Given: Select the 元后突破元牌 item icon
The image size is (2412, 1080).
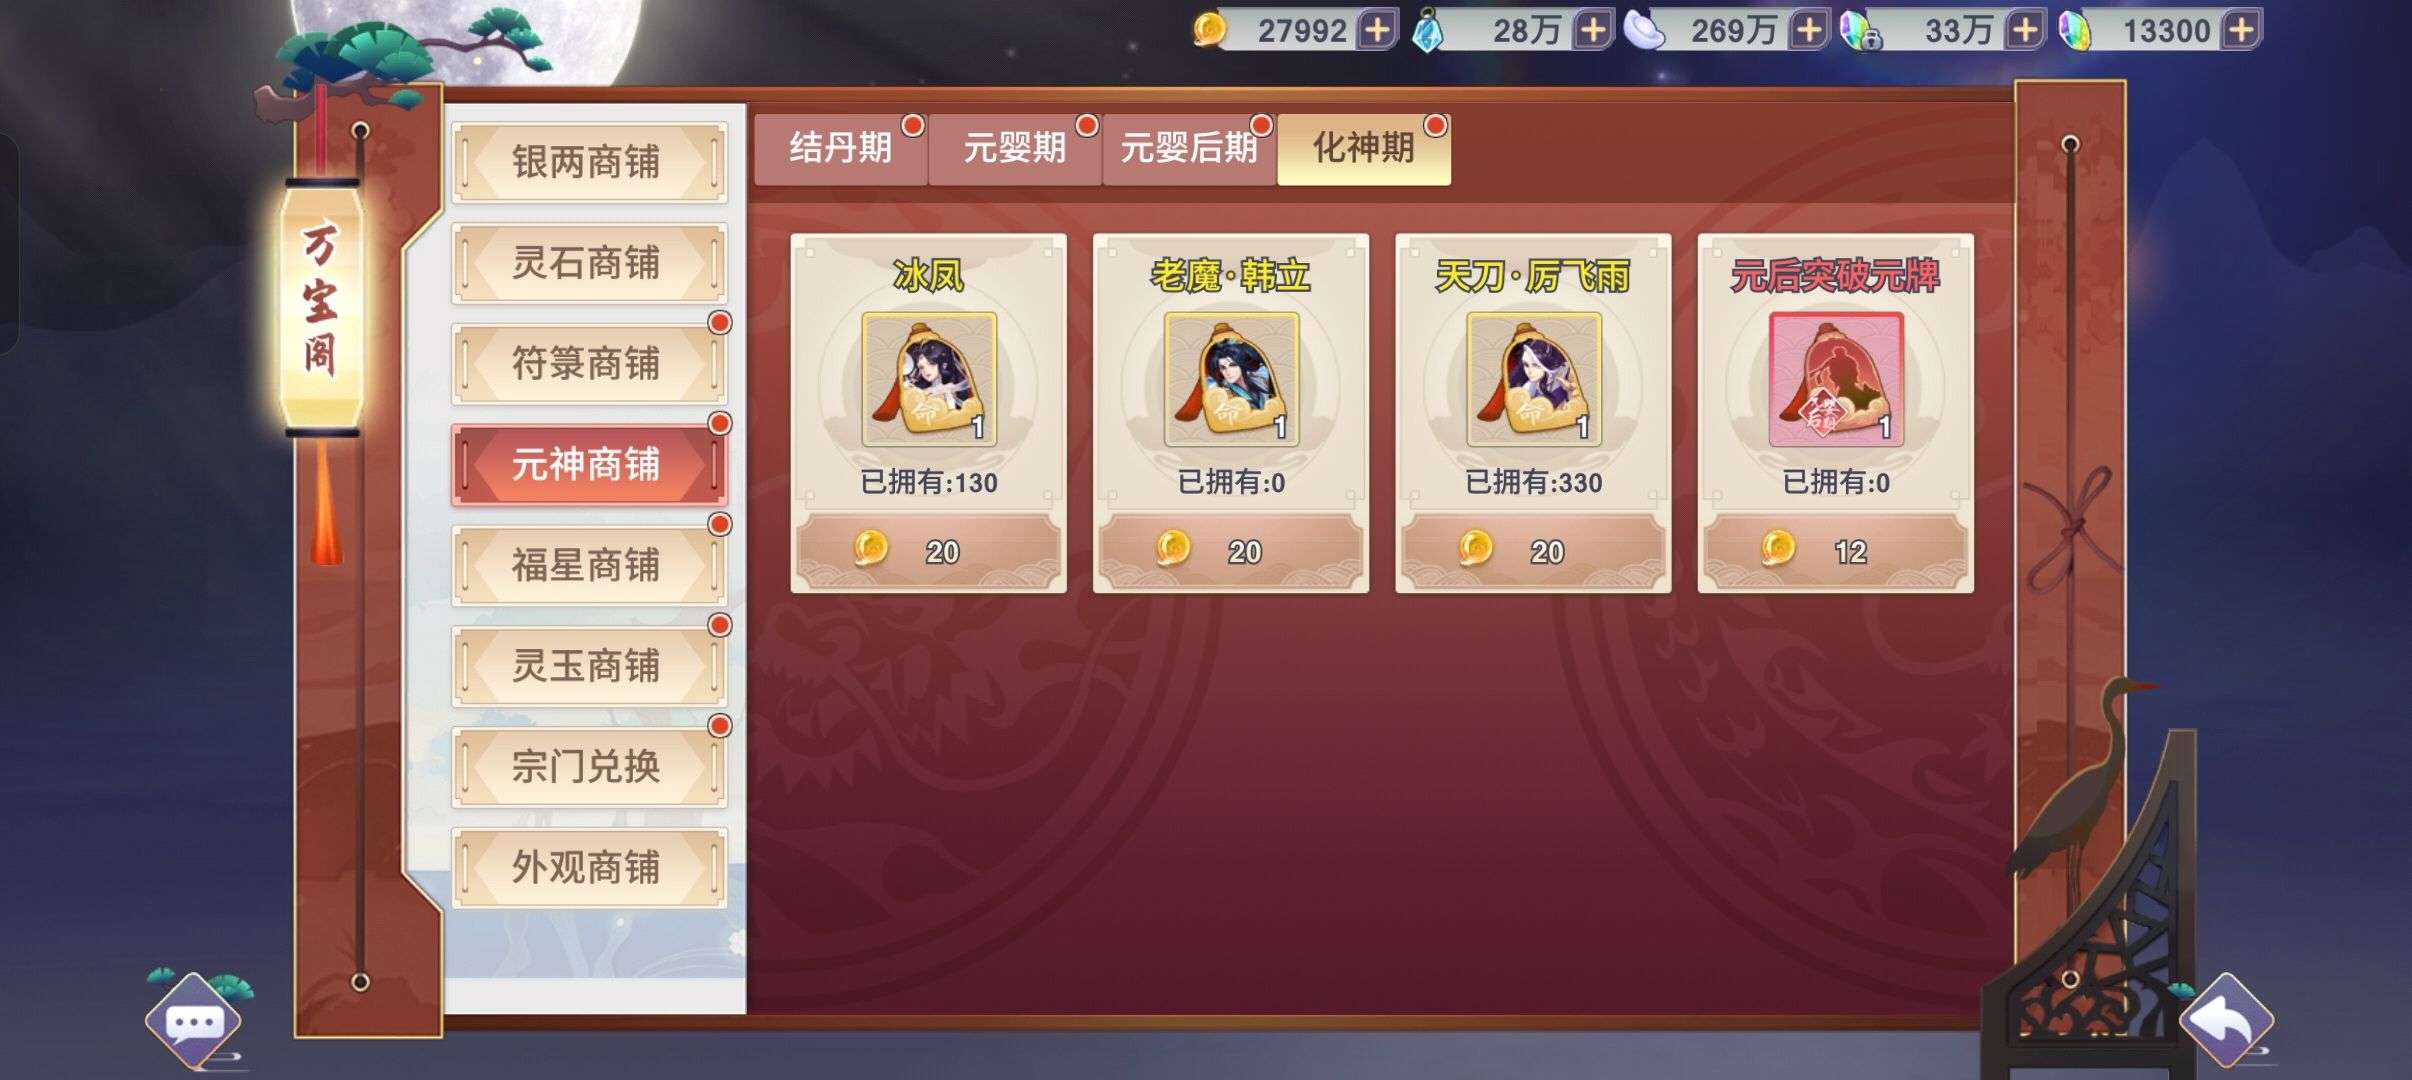Looking at the screenshot, I should (1836, 379).
